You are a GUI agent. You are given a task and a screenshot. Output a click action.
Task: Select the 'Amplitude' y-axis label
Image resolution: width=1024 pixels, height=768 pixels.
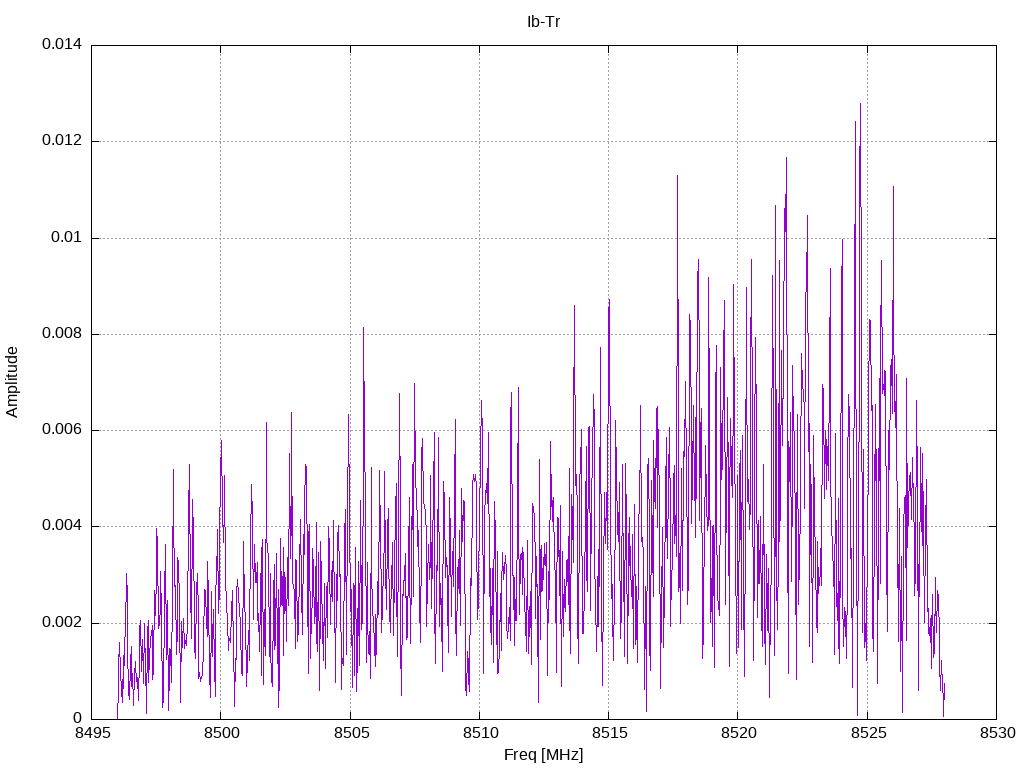click(12, 382)
